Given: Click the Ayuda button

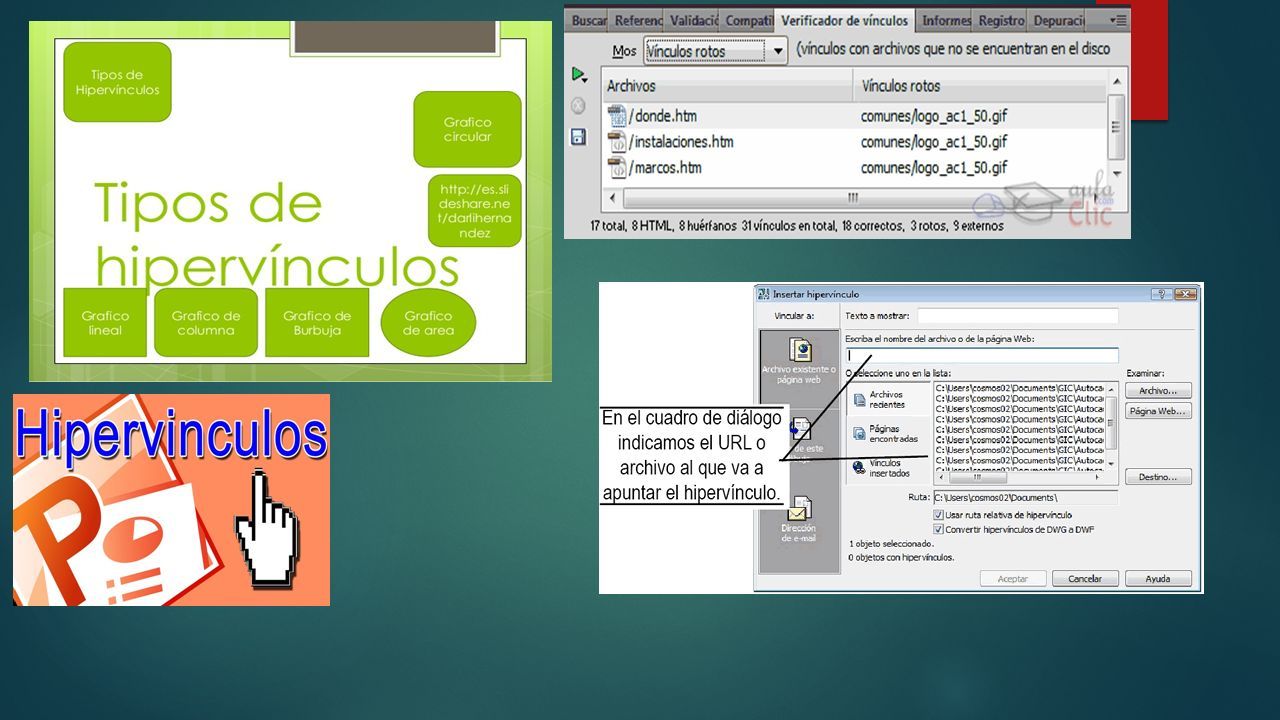Looking at the screenshot, I should (x=1158, y=579).
